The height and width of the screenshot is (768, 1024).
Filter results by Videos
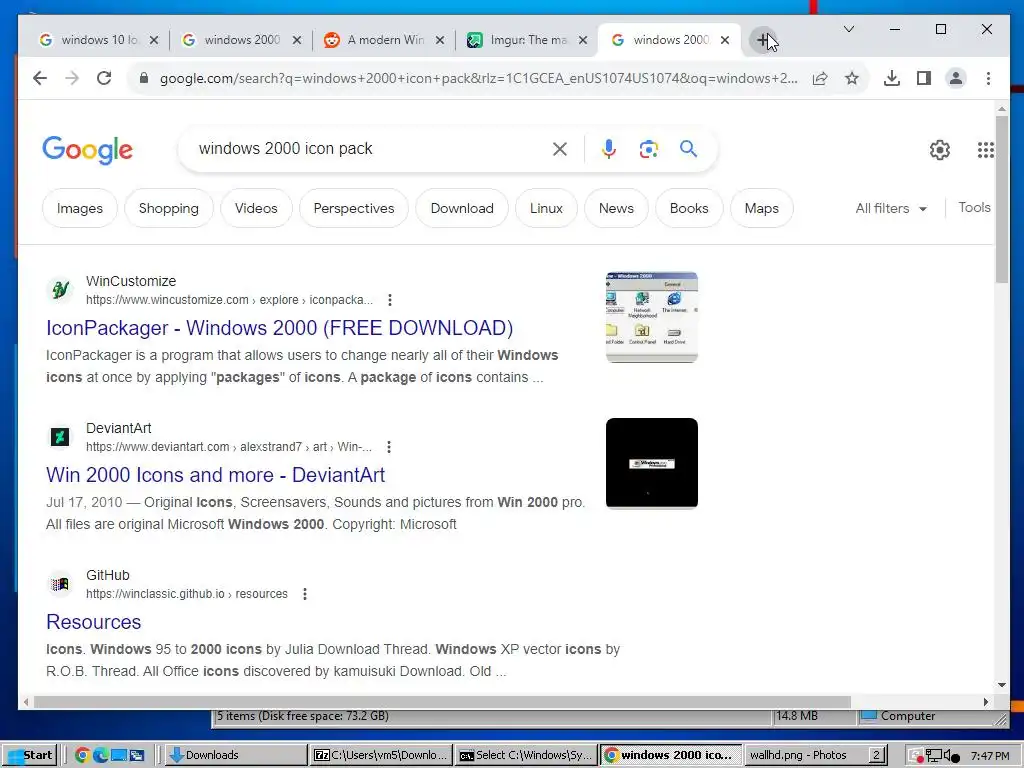[256, 208]
